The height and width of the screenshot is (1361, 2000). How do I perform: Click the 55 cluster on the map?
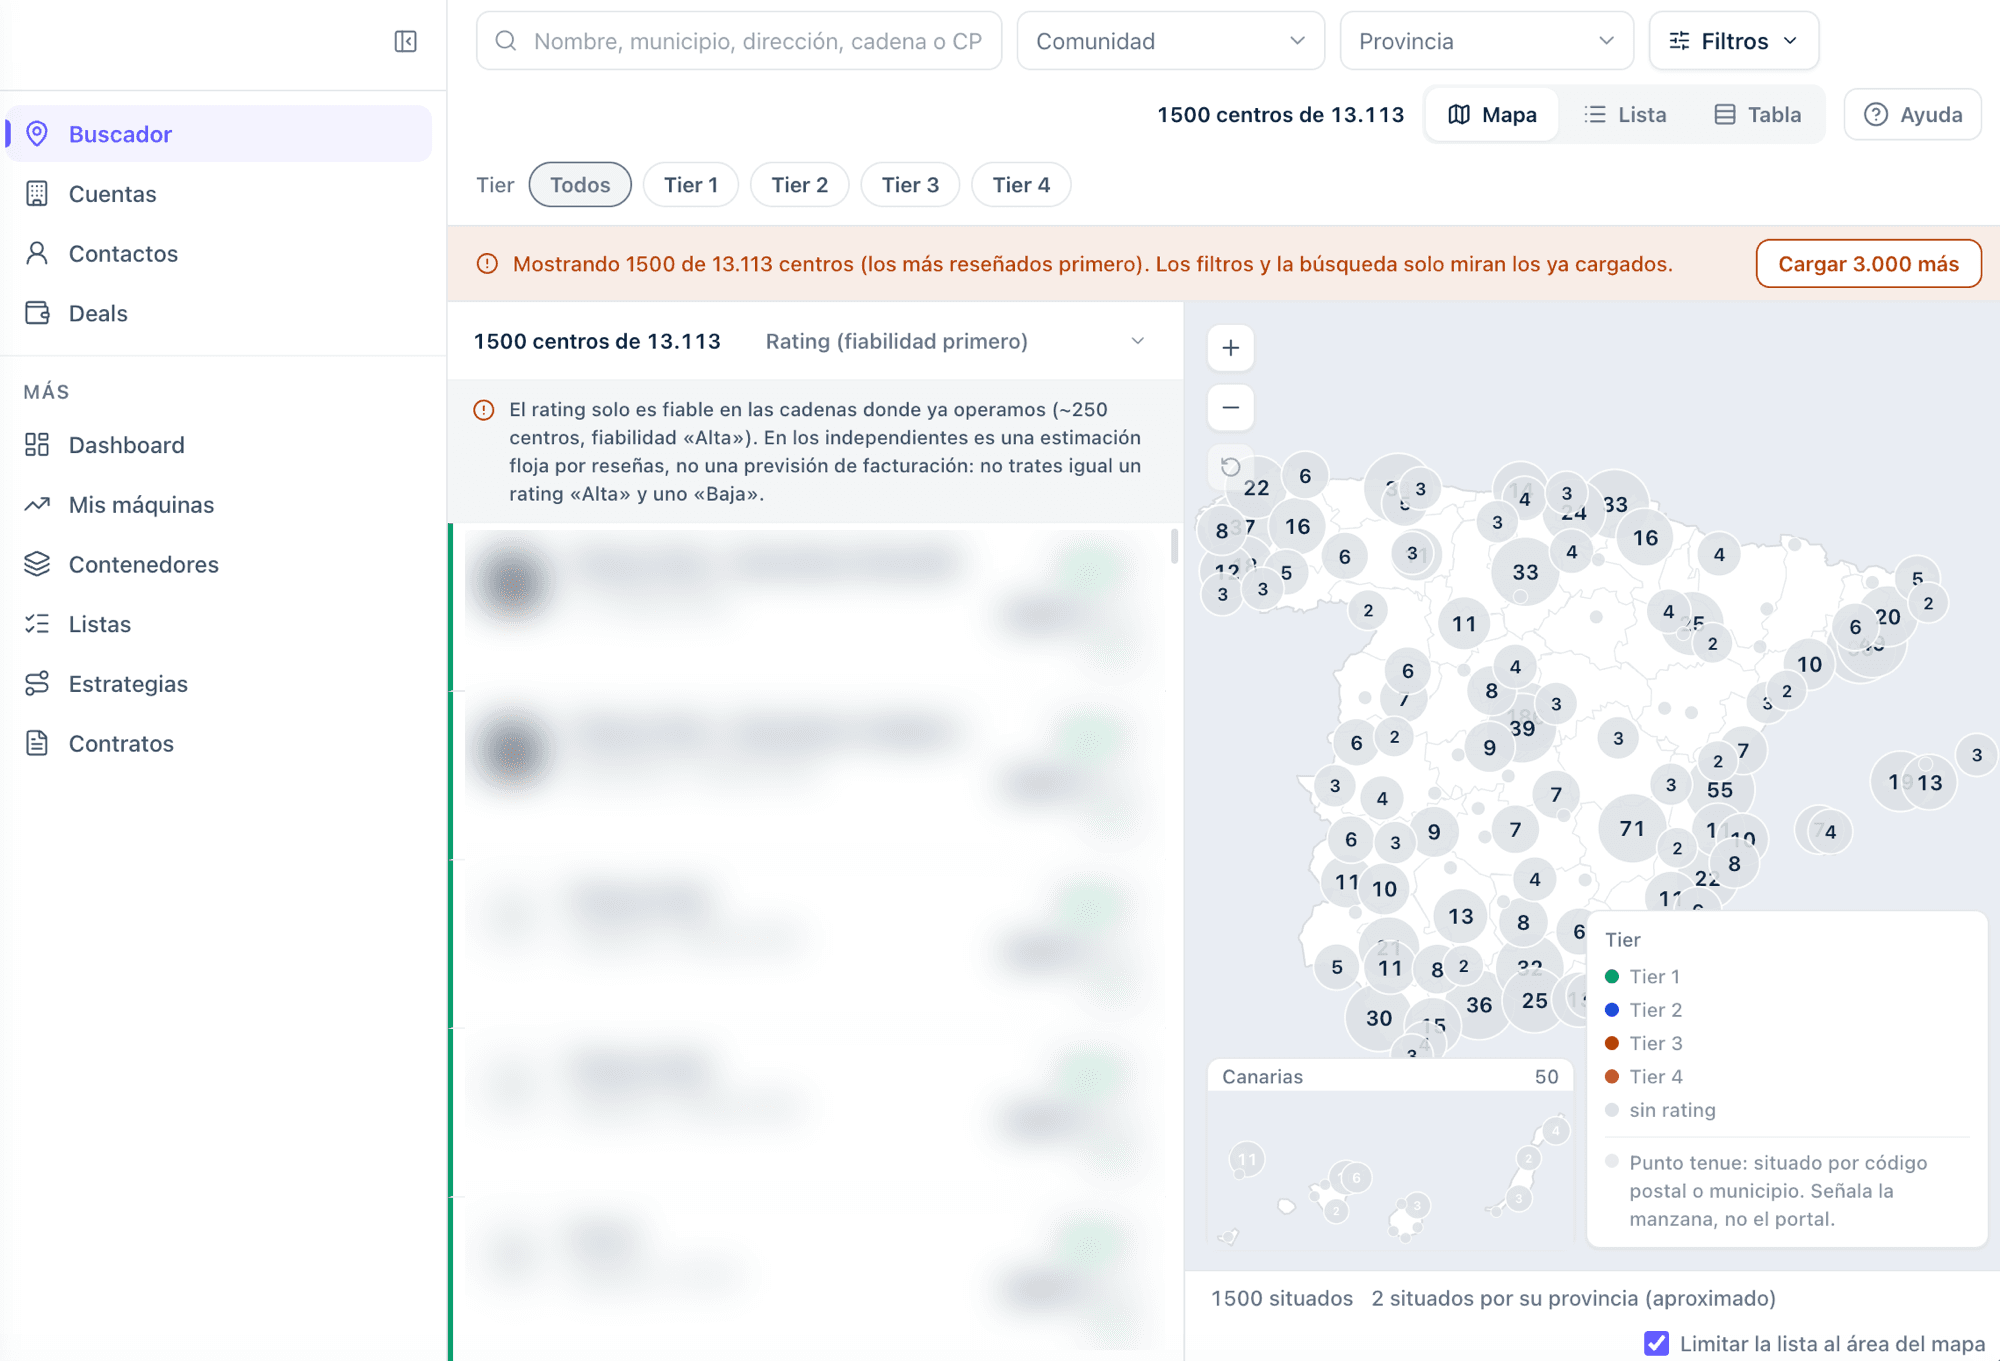click(x=1720, y=790)
